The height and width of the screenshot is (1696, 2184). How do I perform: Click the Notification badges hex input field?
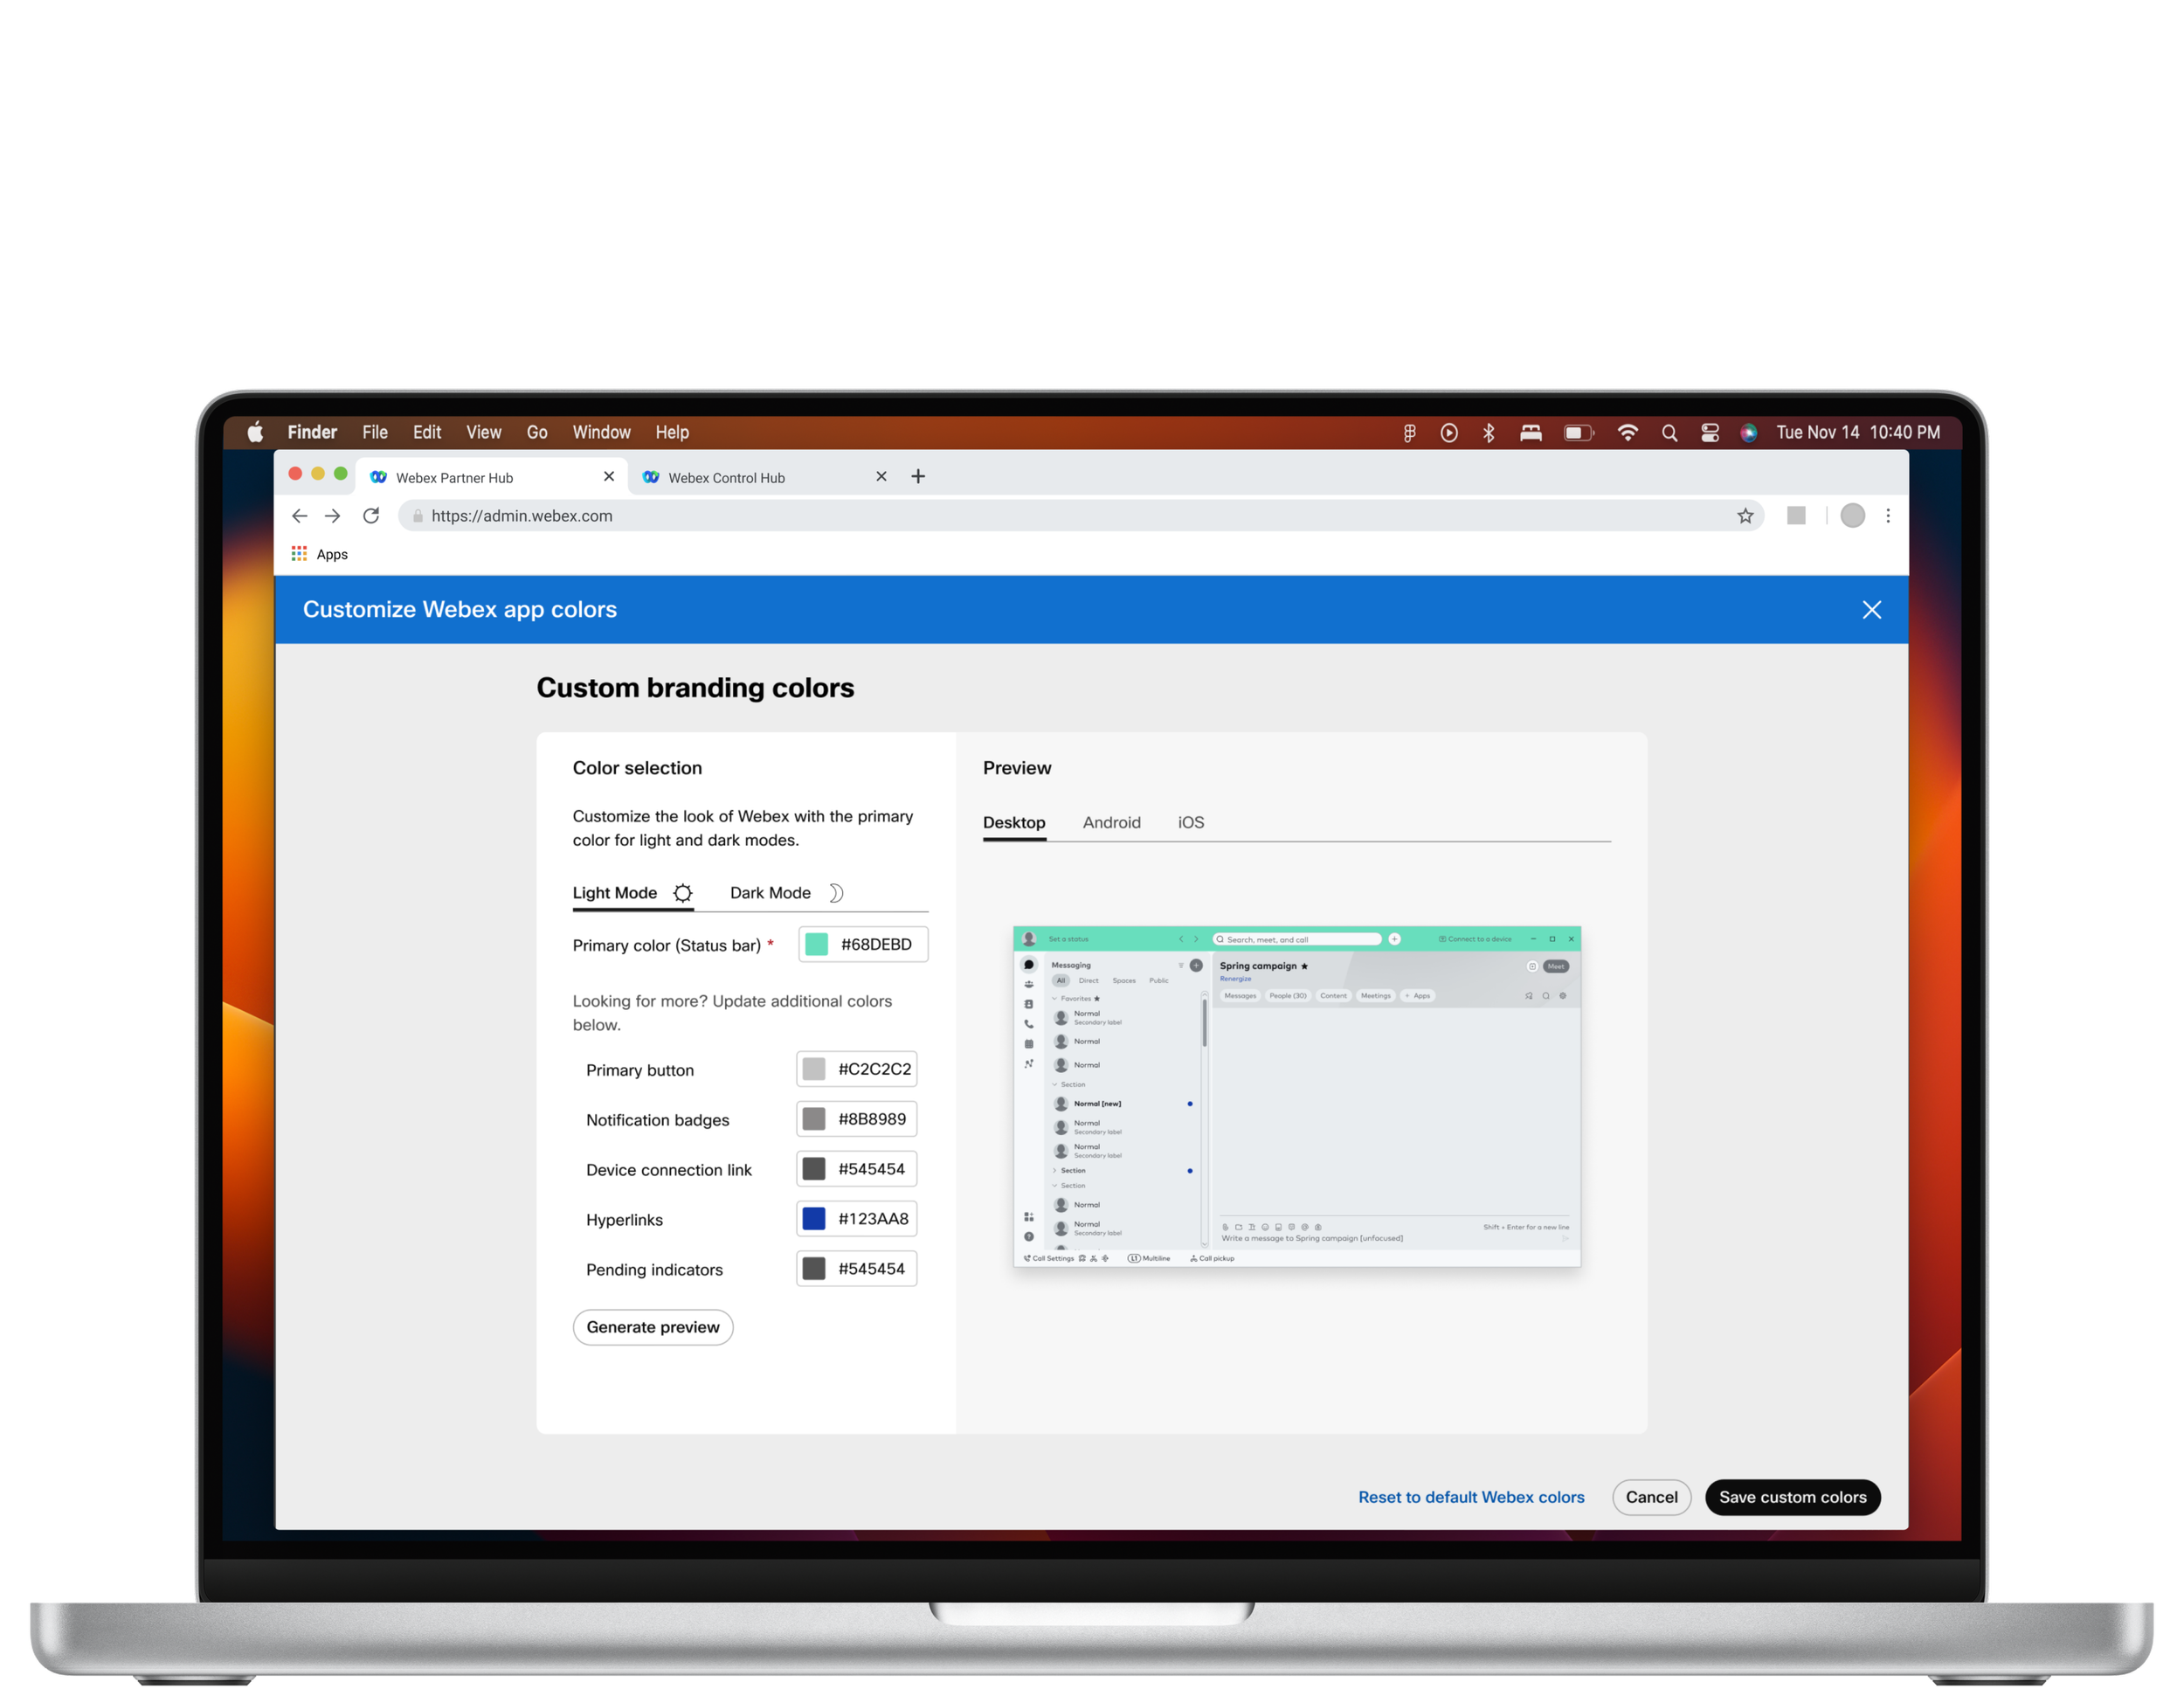tap(872, 1119)
